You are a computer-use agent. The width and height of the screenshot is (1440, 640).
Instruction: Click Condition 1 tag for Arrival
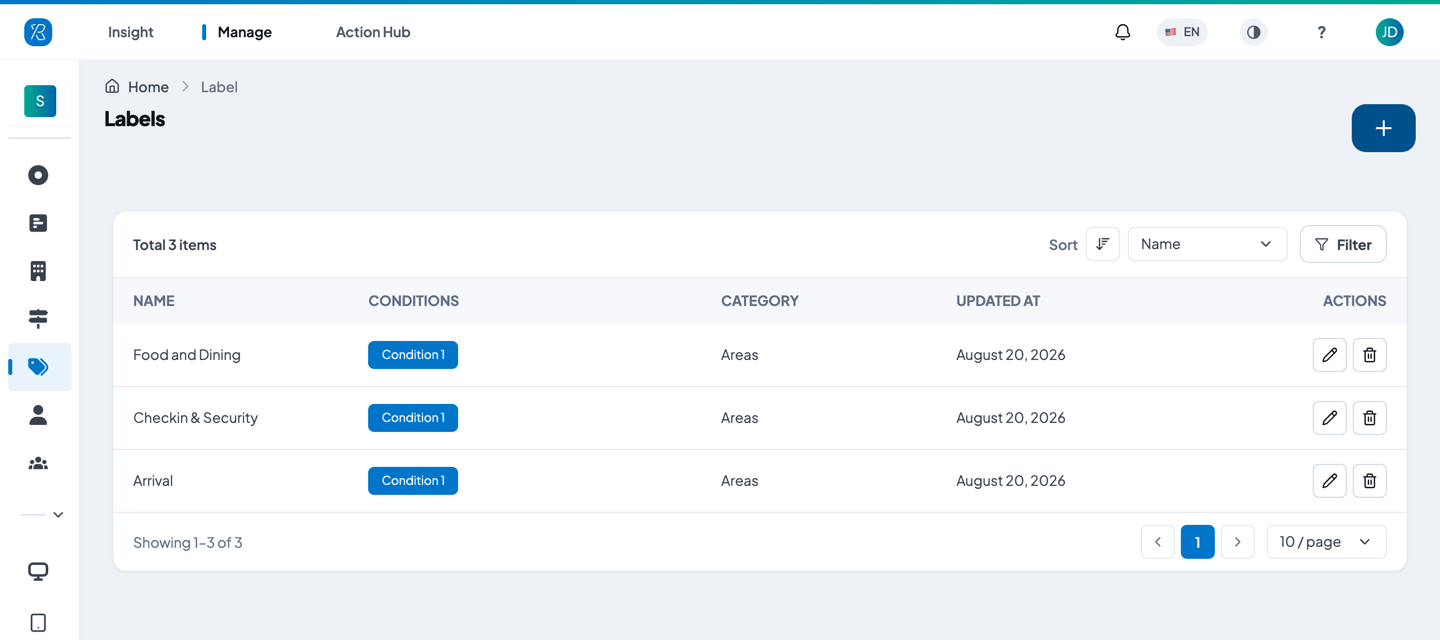coord(413,481)
